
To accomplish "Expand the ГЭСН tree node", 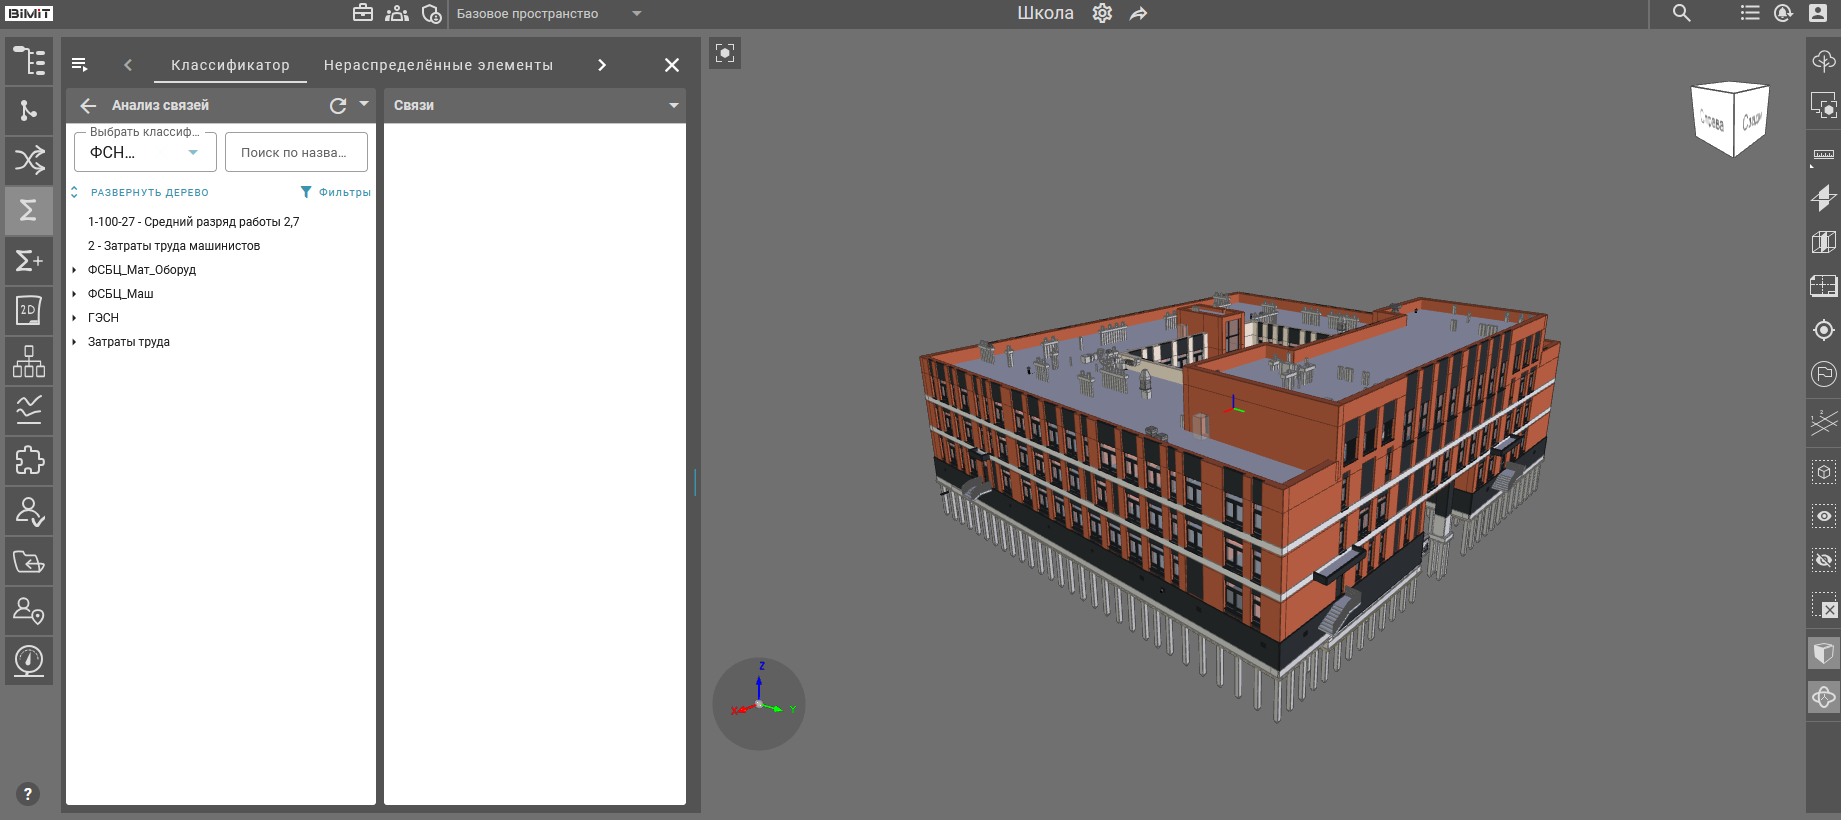I will pyautogui.click(x=75, y=318).
